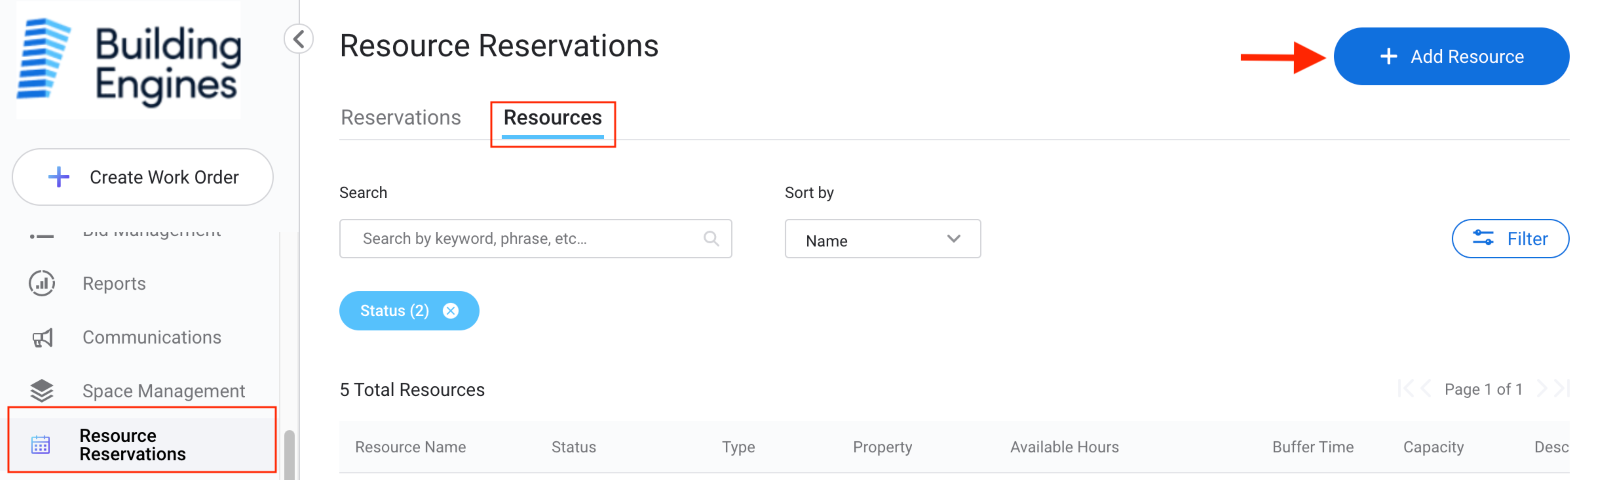This screenshot has height=480, width=1600.
Task: Open the Filter options button
Action: (1510, 239)
